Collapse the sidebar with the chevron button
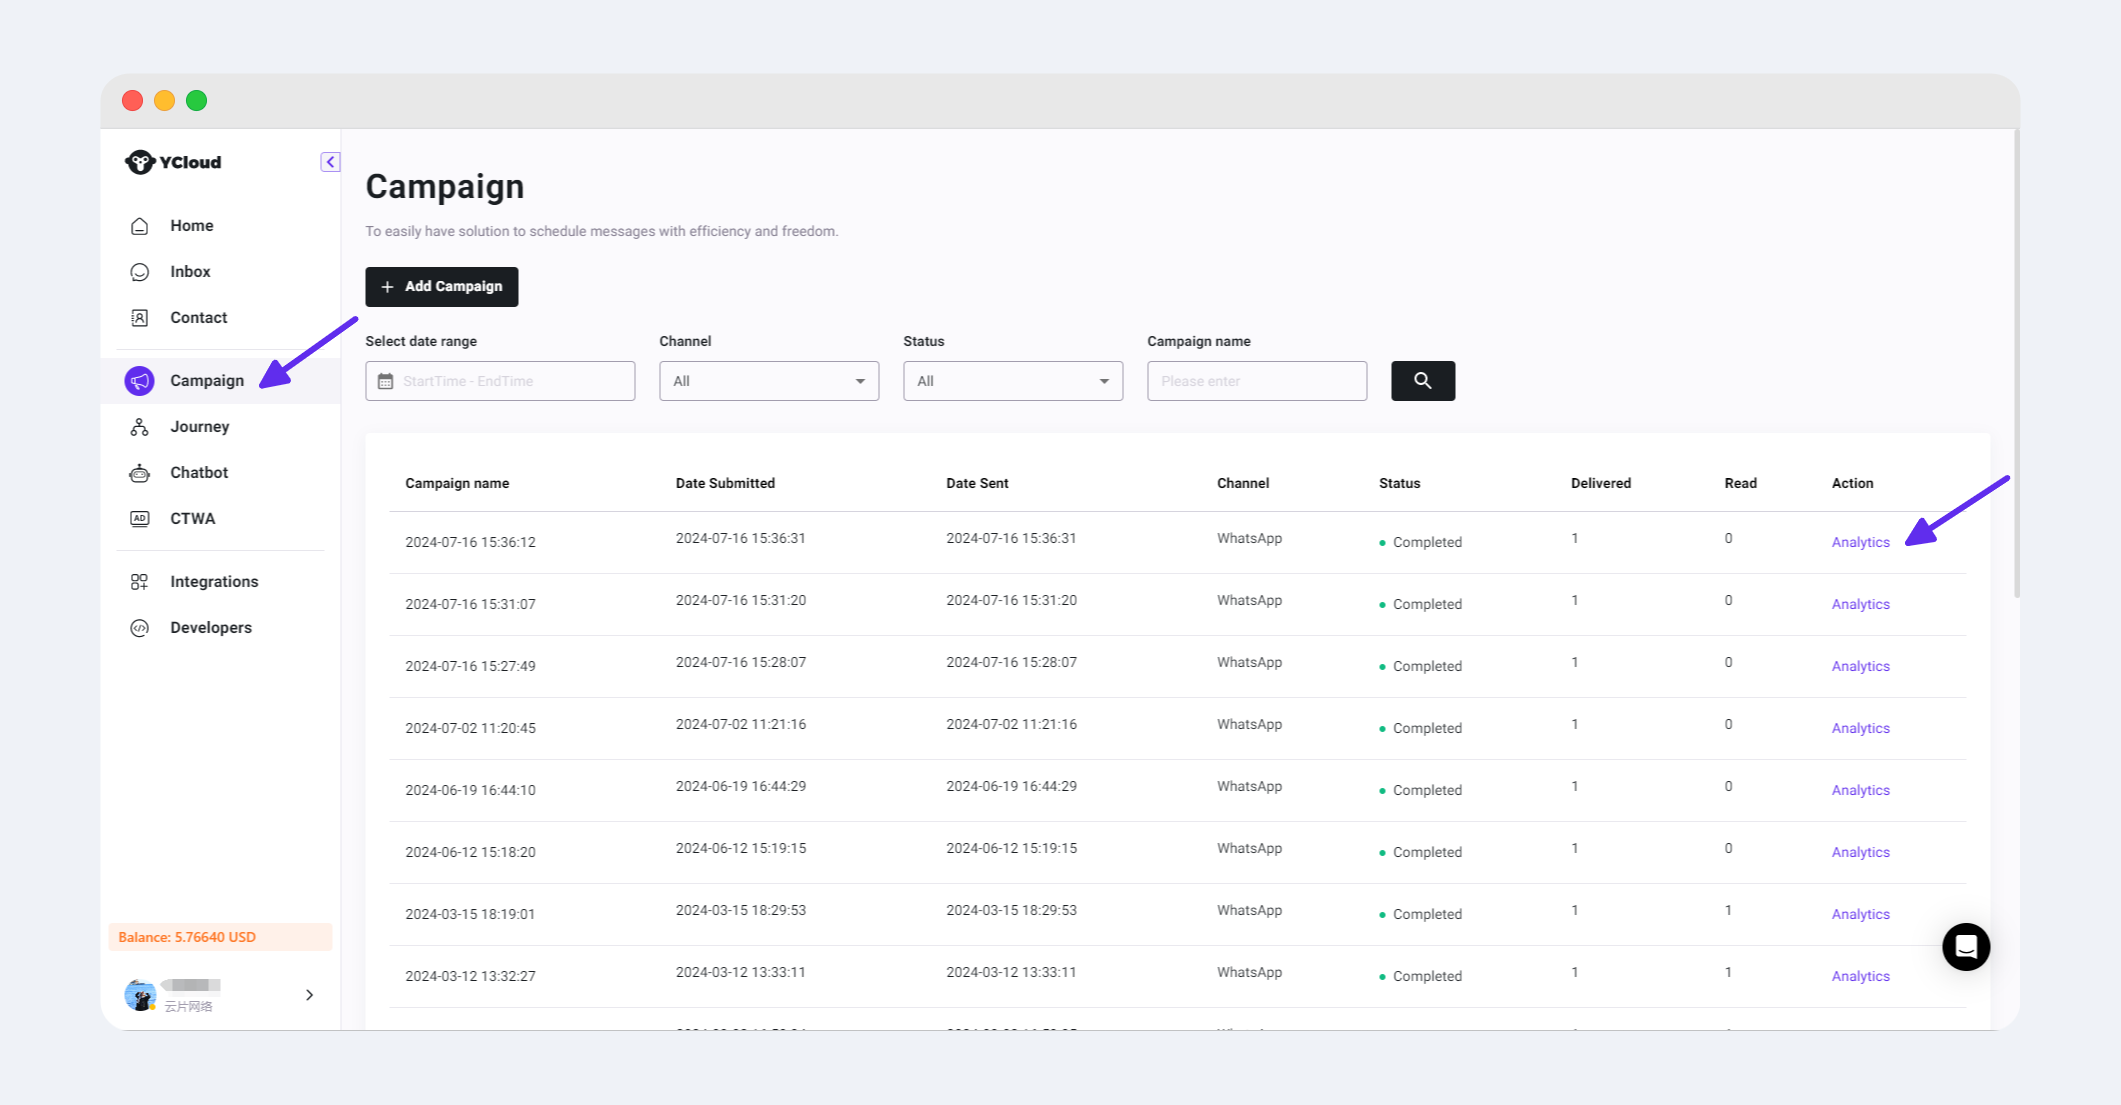Screen dimensions: 2121x1105 (x=330, y=162)
